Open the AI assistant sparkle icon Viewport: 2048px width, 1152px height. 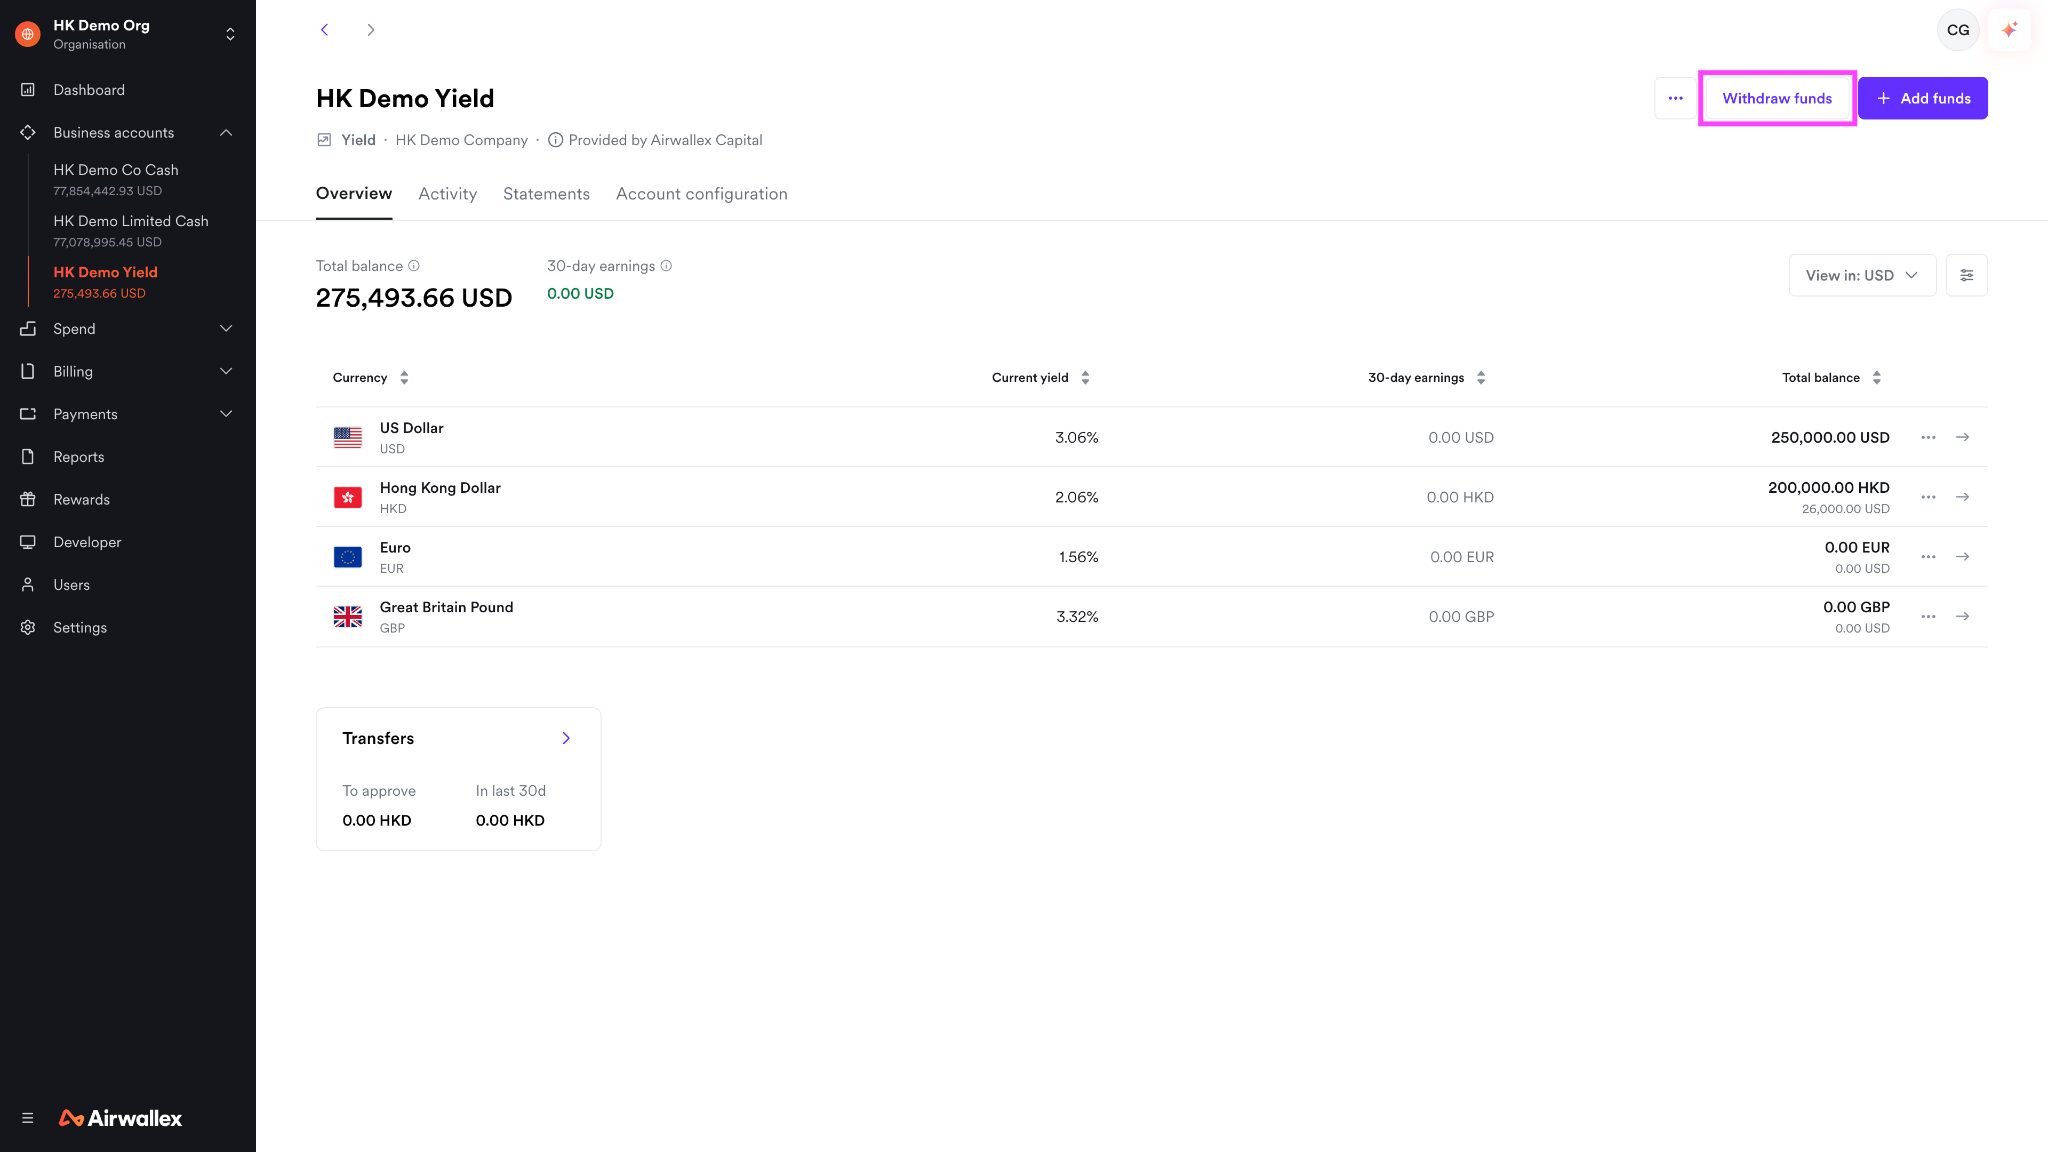2009,30
